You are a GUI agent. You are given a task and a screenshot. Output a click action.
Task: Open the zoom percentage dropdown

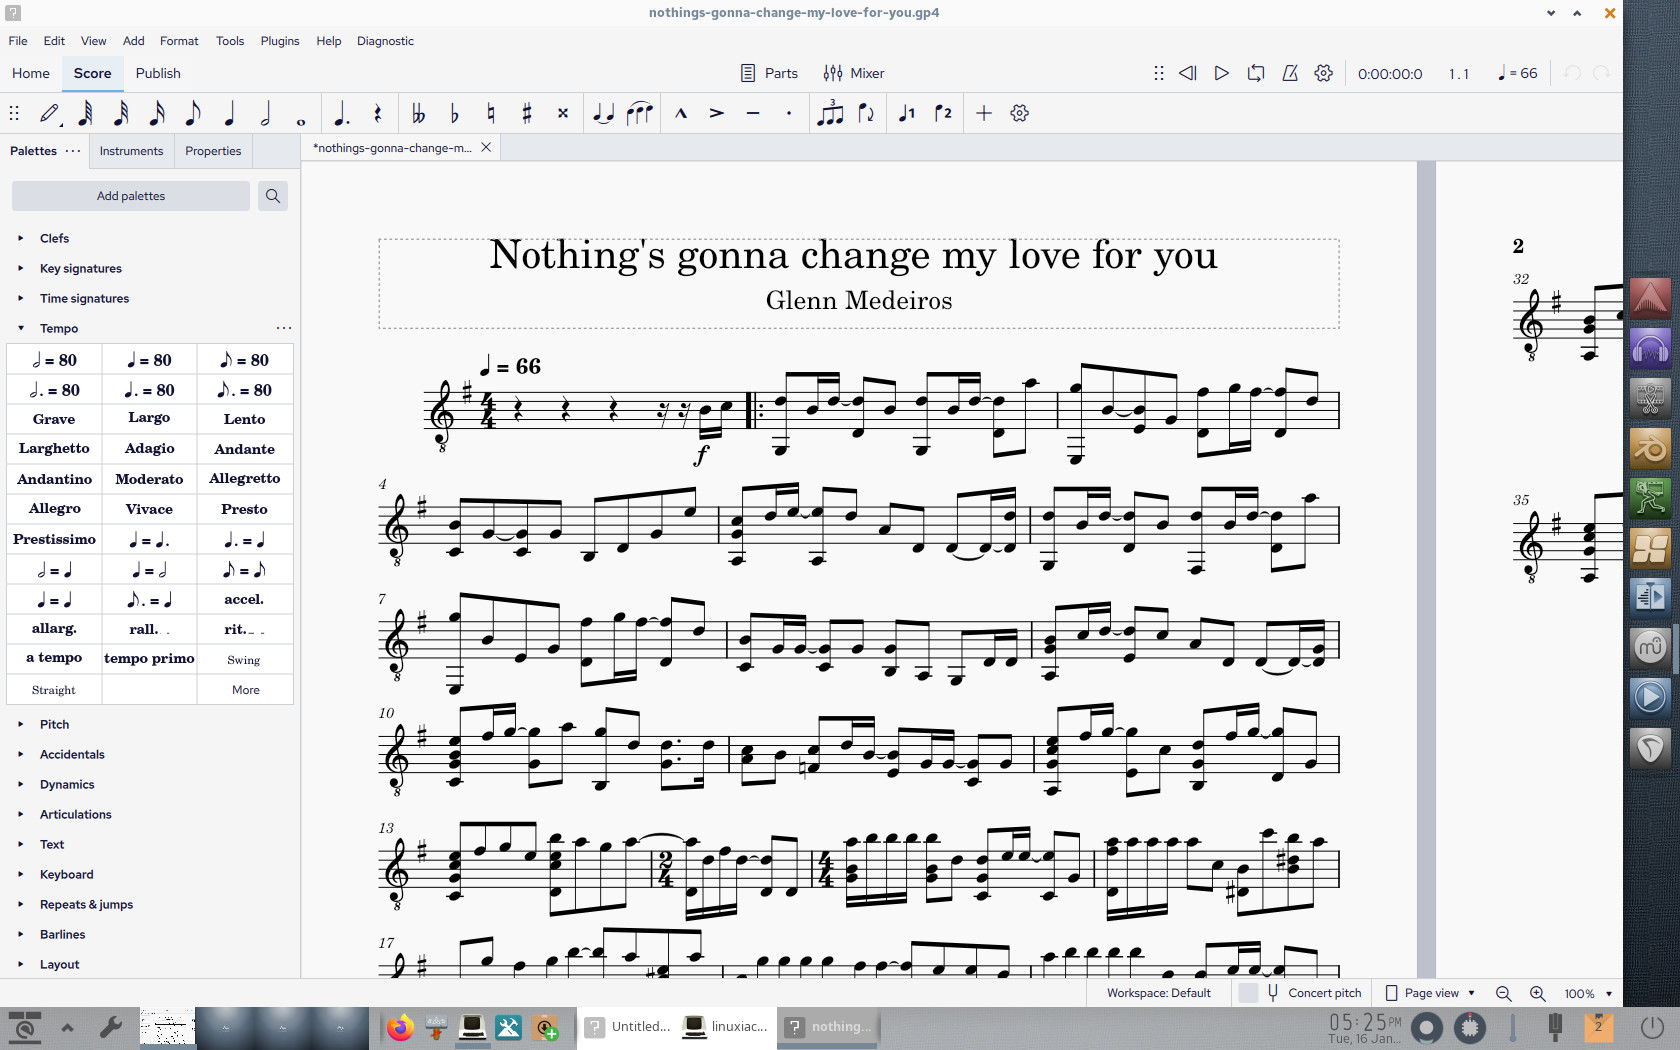point(1609,993)
